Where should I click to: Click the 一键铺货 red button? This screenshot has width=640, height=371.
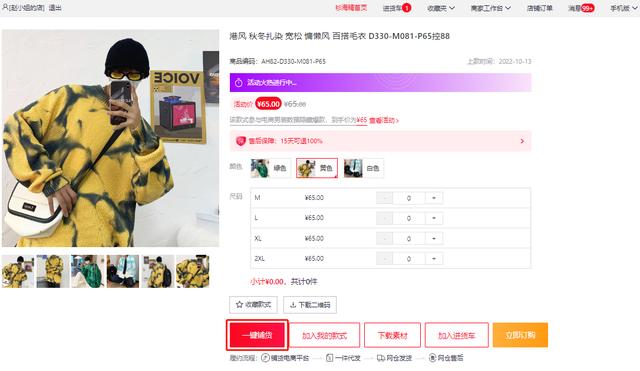coord(257,335)
